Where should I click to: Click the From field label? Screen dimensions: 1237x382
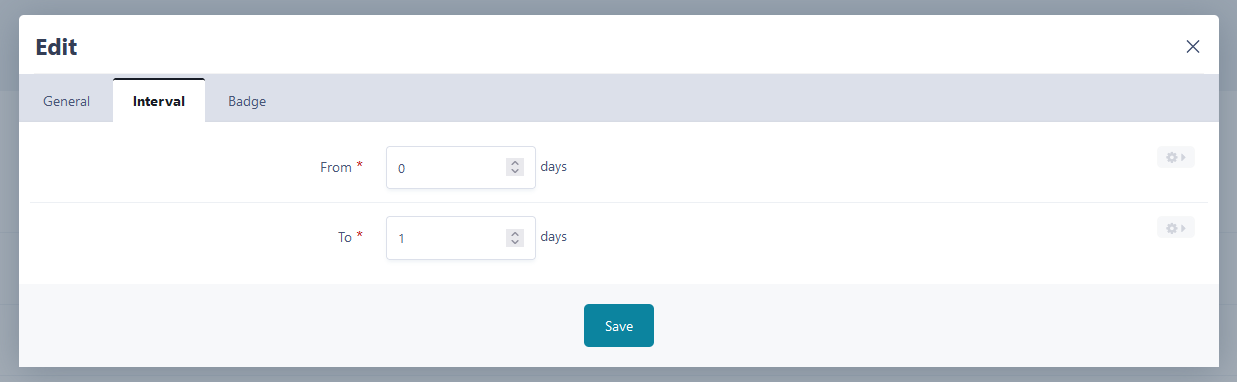(336, 167)
